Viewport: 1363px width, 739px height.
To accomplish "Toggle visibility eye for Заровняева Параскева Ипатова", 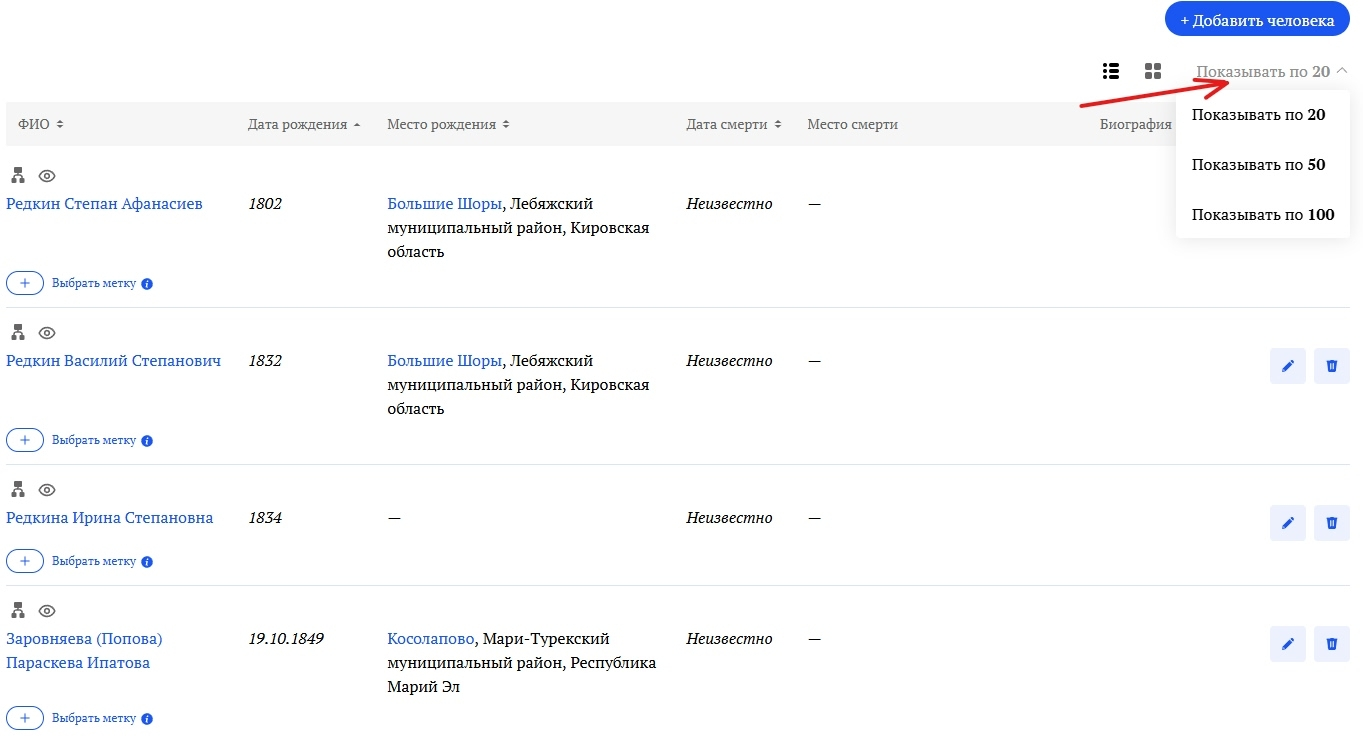I will click(46, 611).
